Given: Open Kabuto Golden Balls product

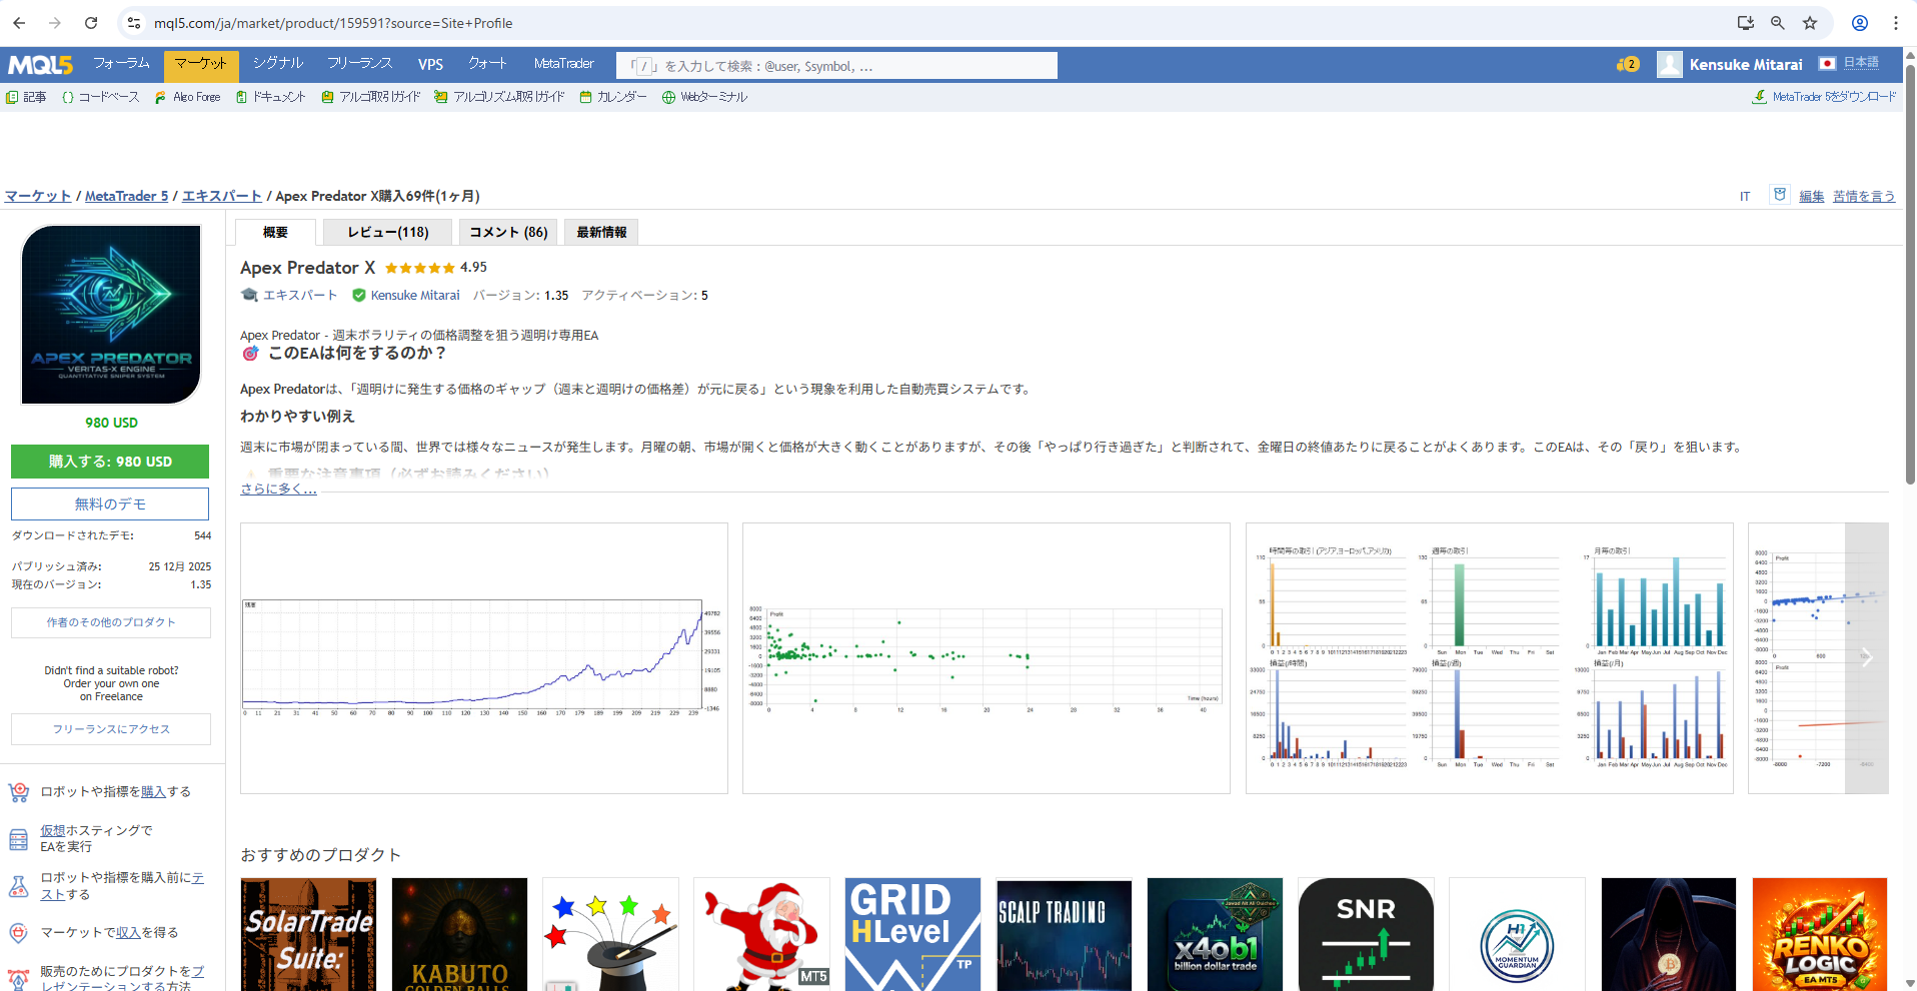Looking at the screenshot, I should [459, 934].
